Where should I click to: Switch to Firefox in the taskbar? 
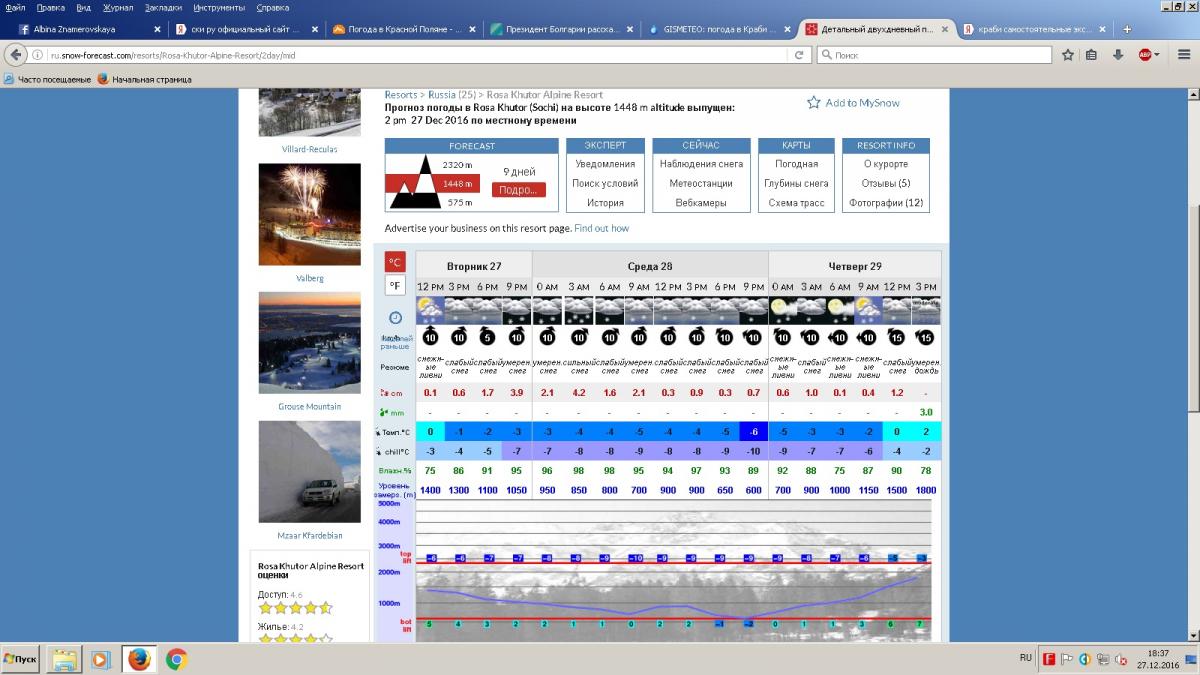coord(139,659)
